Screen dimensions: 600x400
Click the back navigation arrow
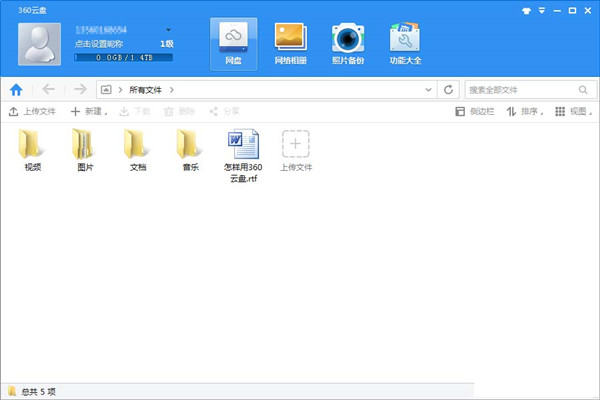pos(49,90)
